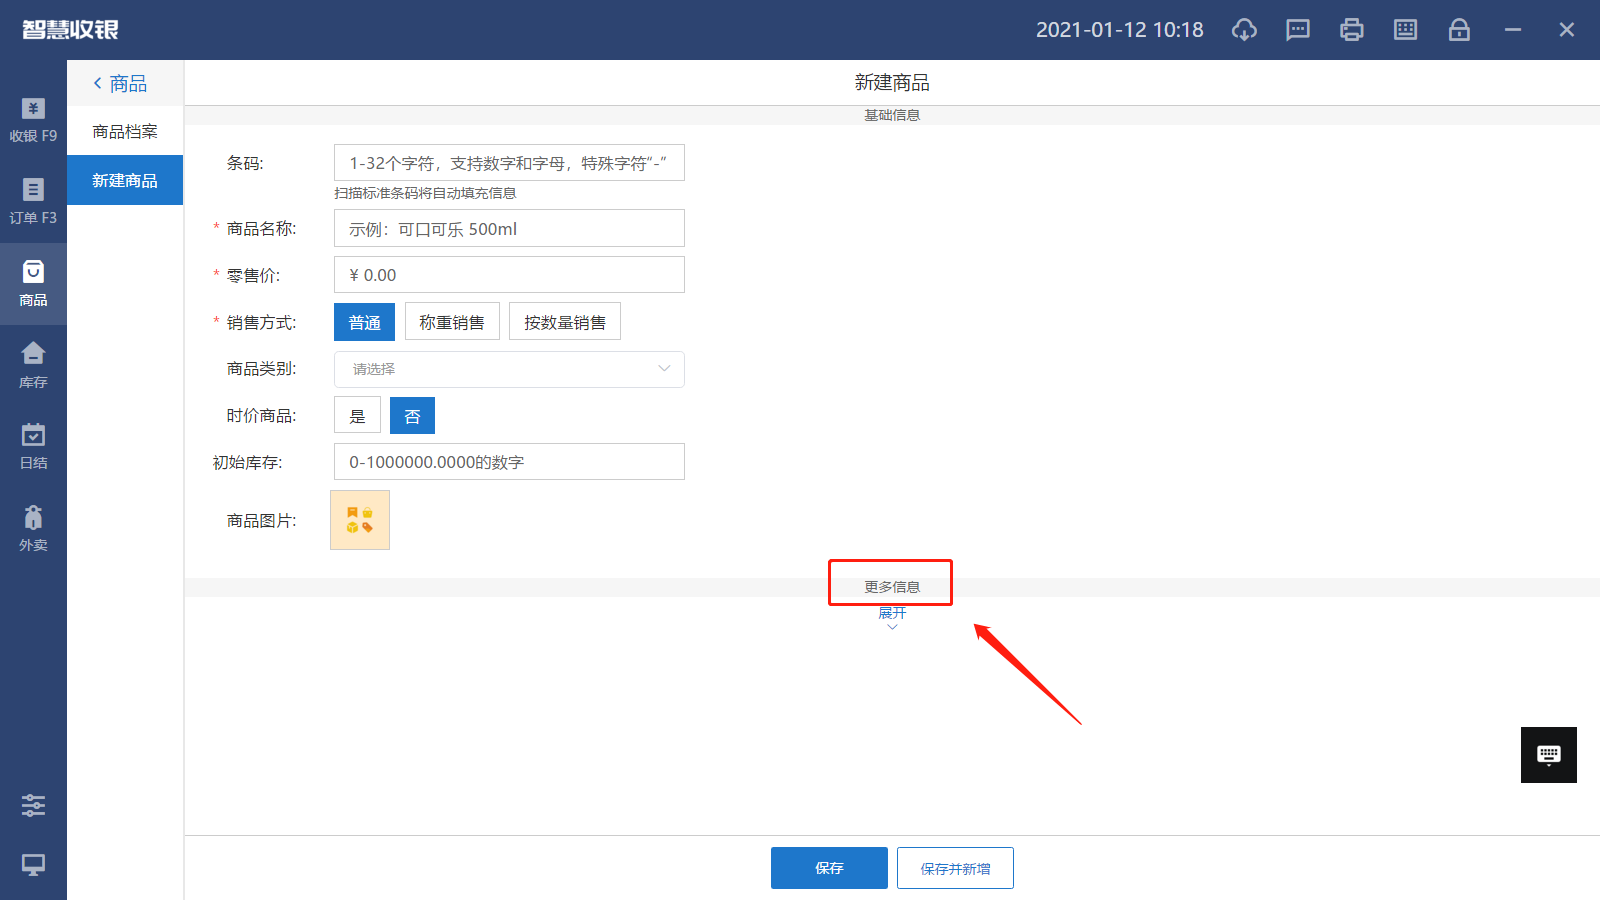Select 按数量销售 sales method
Viewport: 1600px width, 900px height.
(564, 321)
